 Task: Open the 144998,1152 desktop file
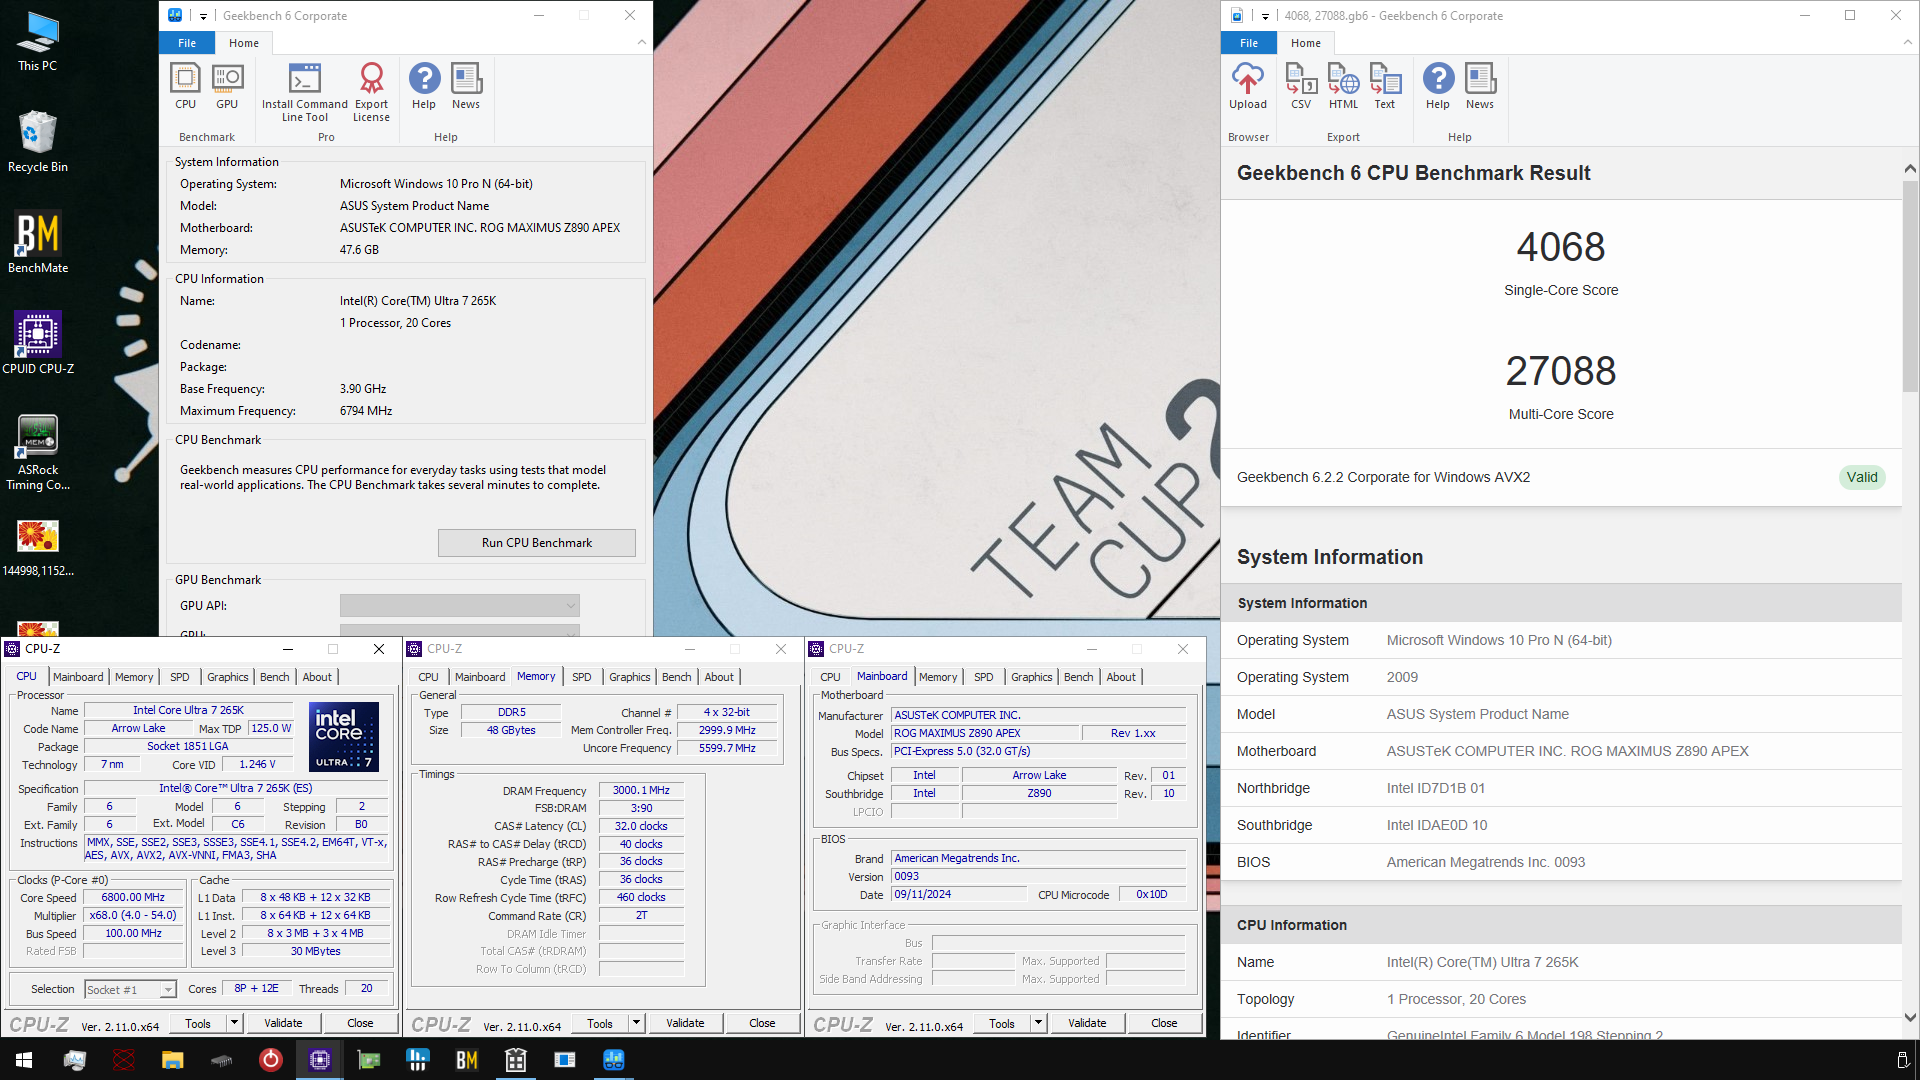click(38, 548)
